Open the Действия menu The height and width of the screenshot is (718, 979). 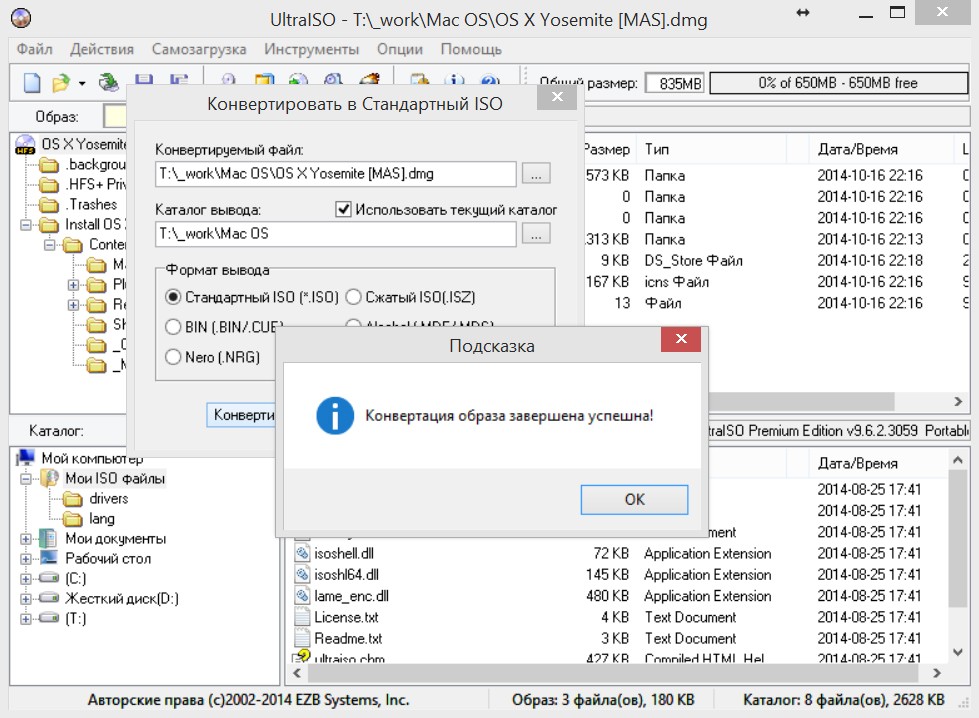(102, 49)
